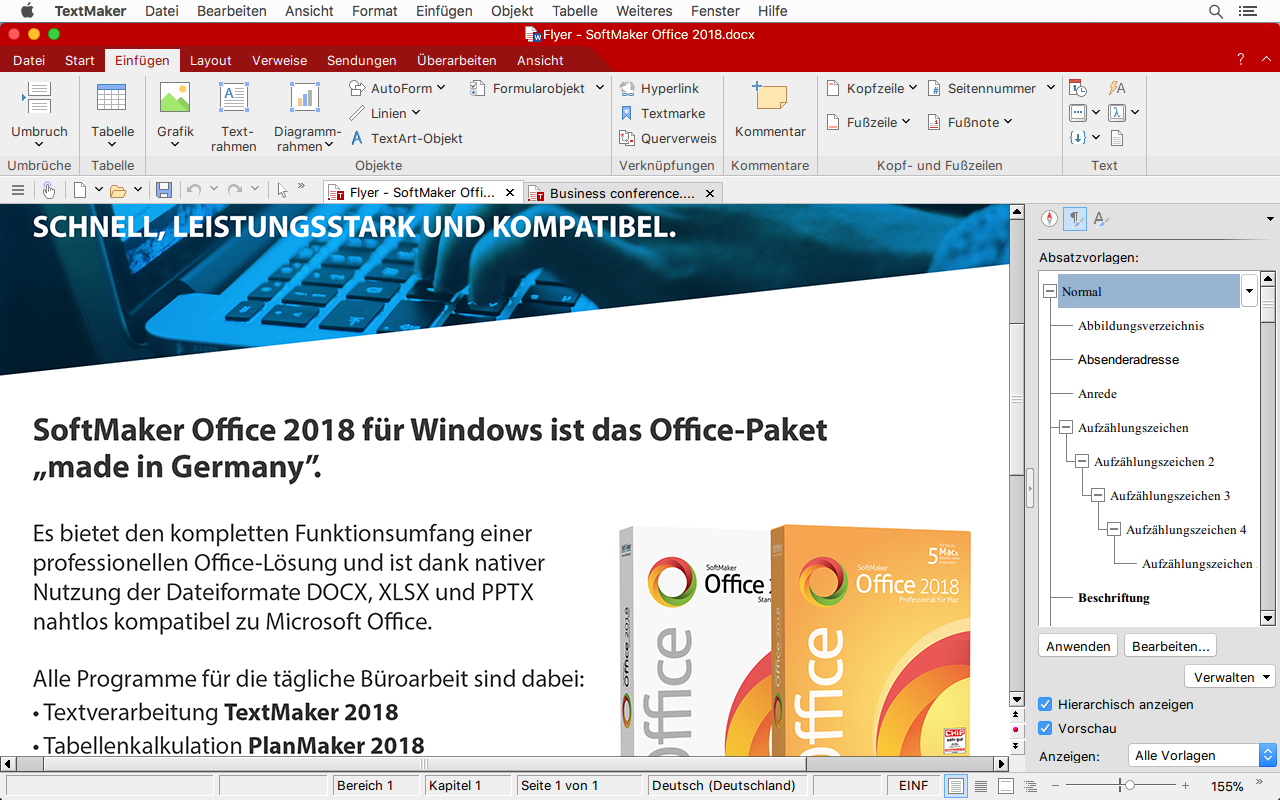Screen dimensions: 1280x800
Task: Switch to standard page view icon
Action: coord(956,786)
